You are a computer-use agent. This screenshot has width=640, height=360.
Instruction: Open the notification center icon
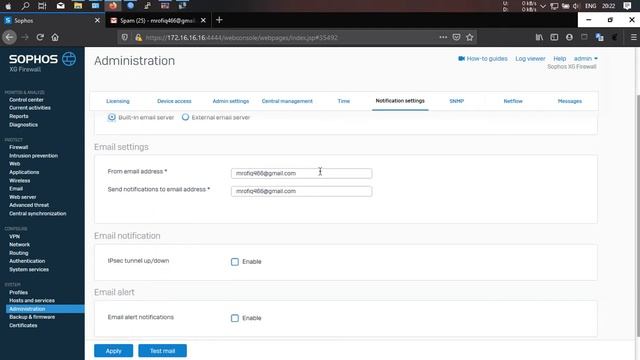(x=627, y=6)
